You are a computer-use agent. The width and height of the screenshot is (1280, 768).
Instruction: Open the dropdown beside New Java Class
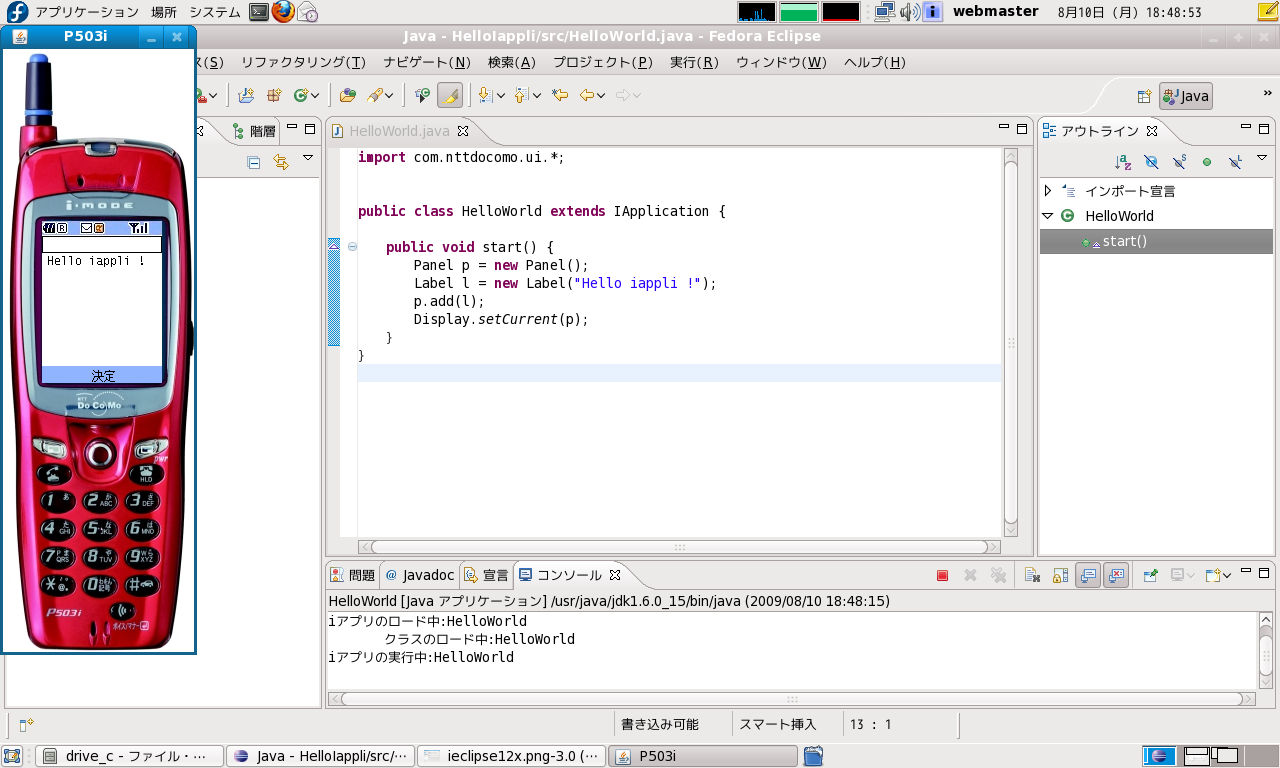(x=315, y=96)
